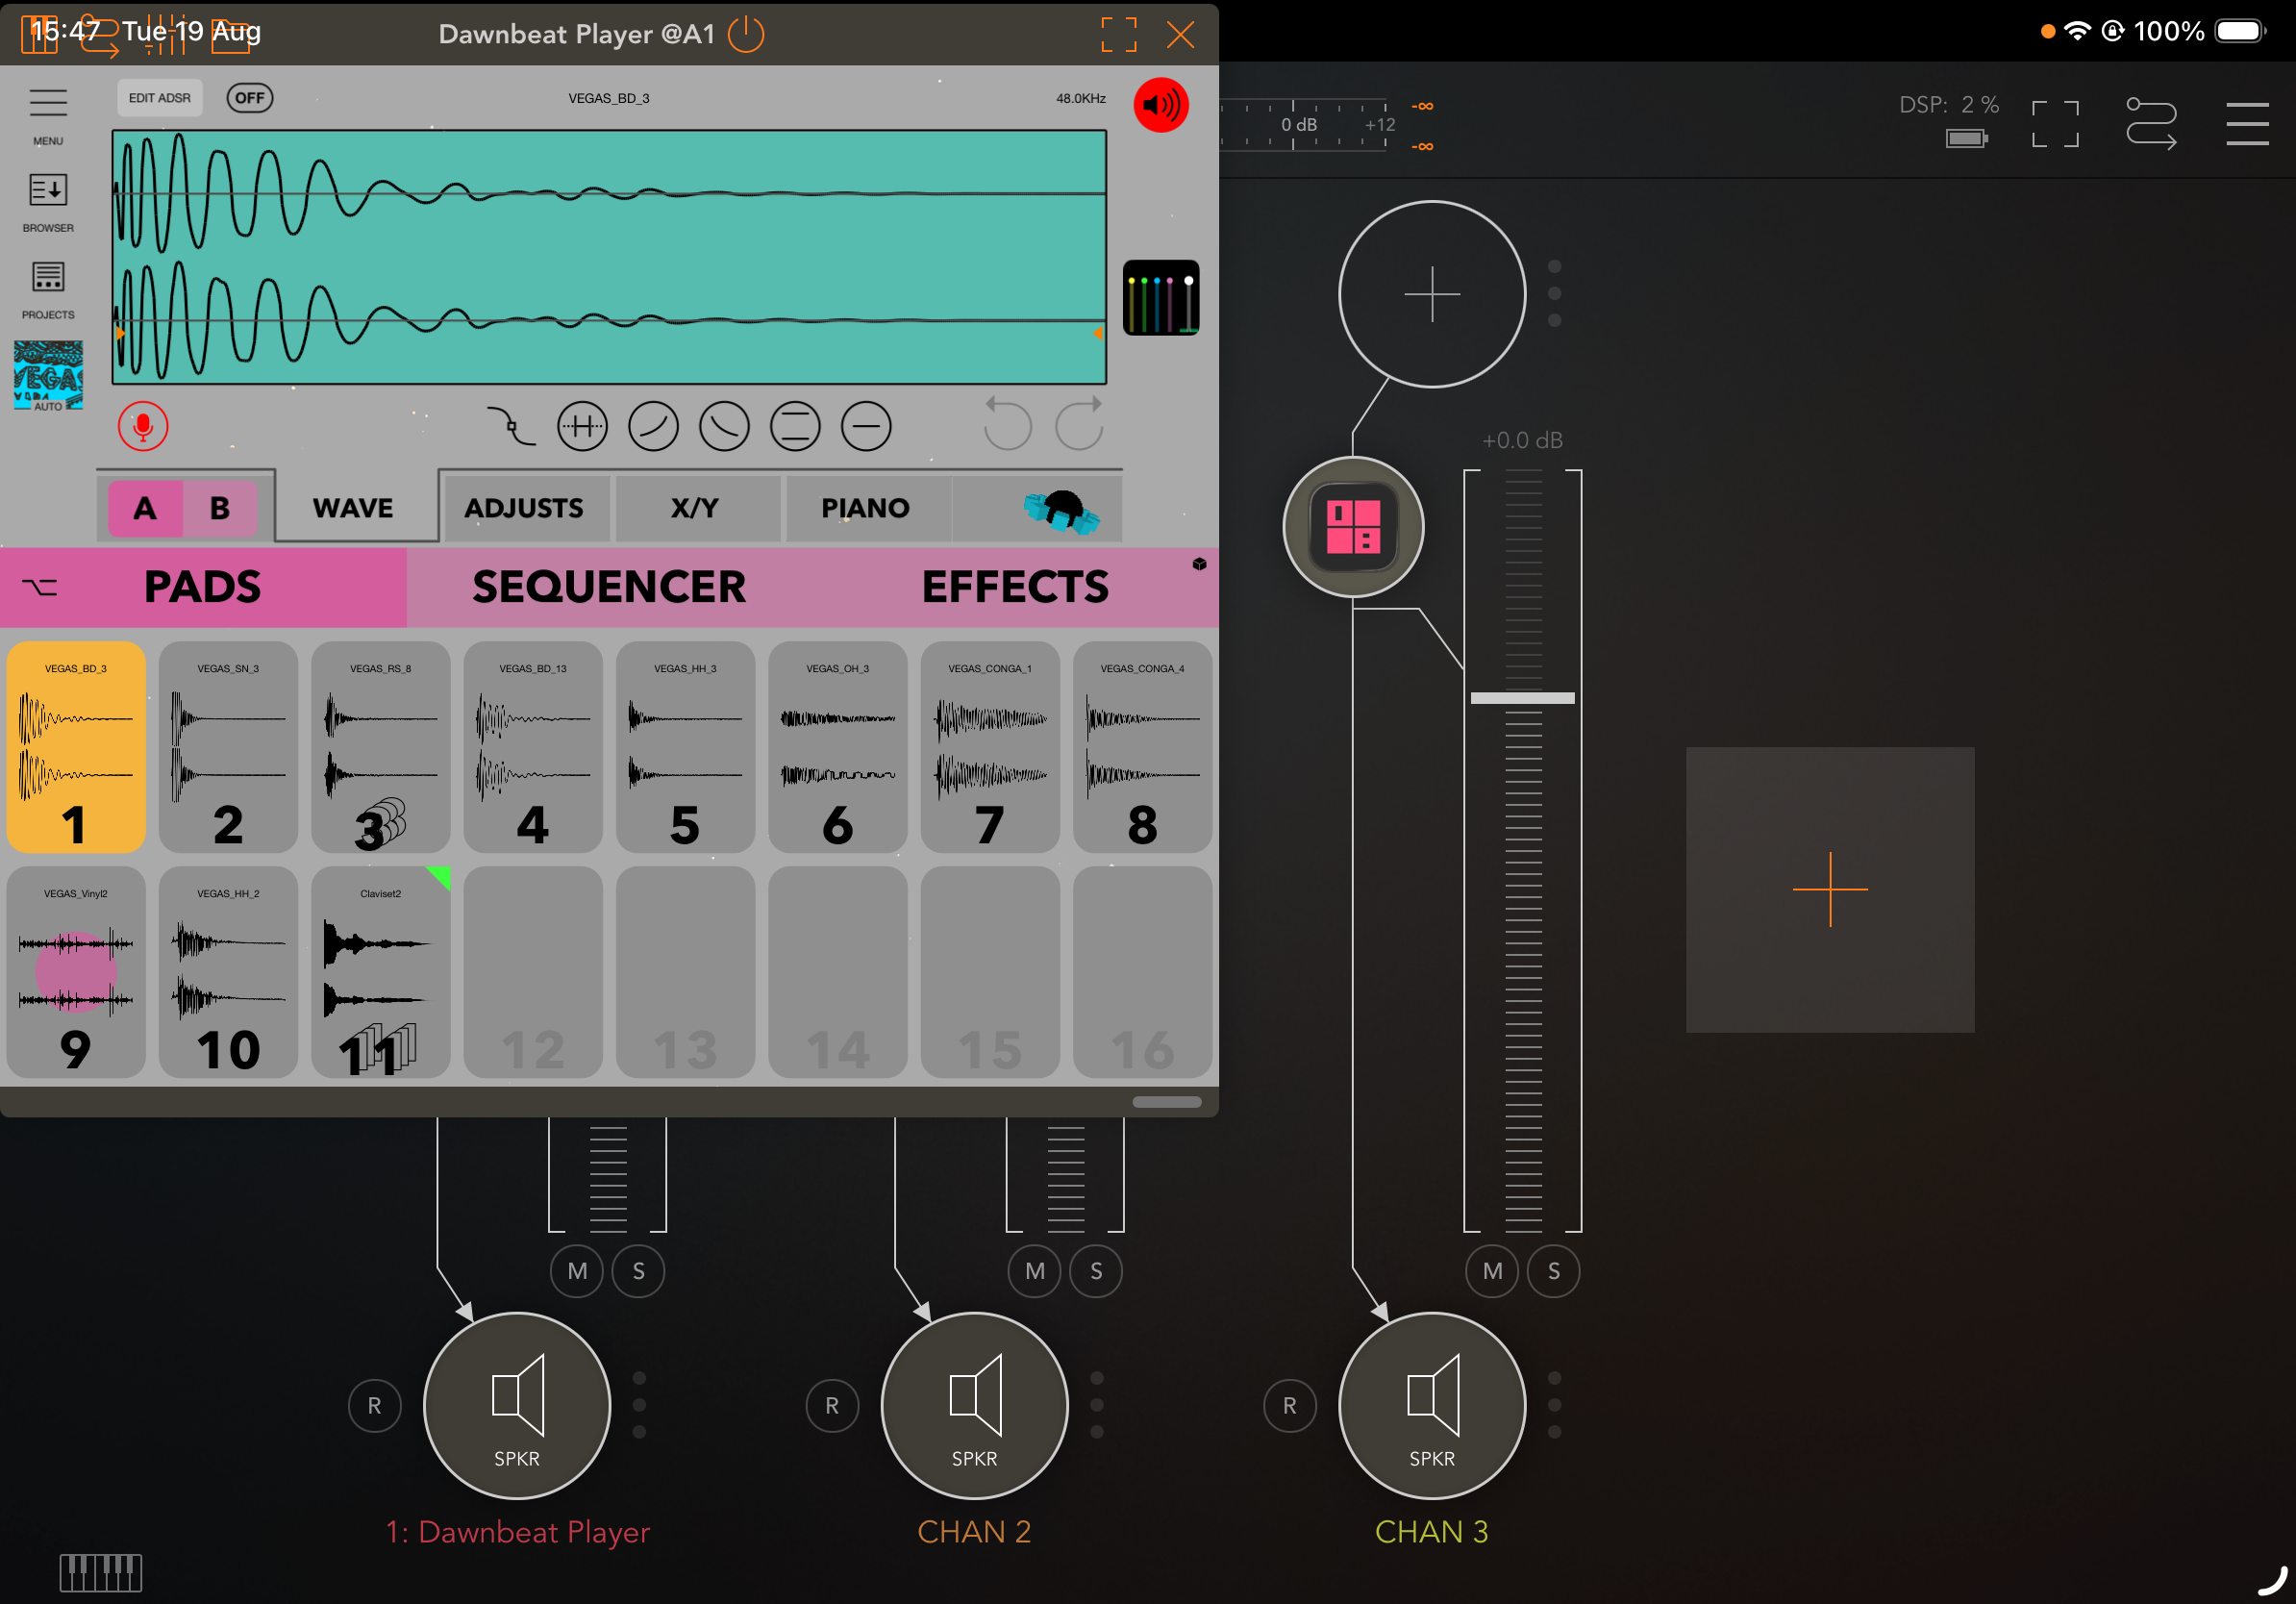
Task: Click the EDIT ADSR button
Action: click(x=159, y=98)
